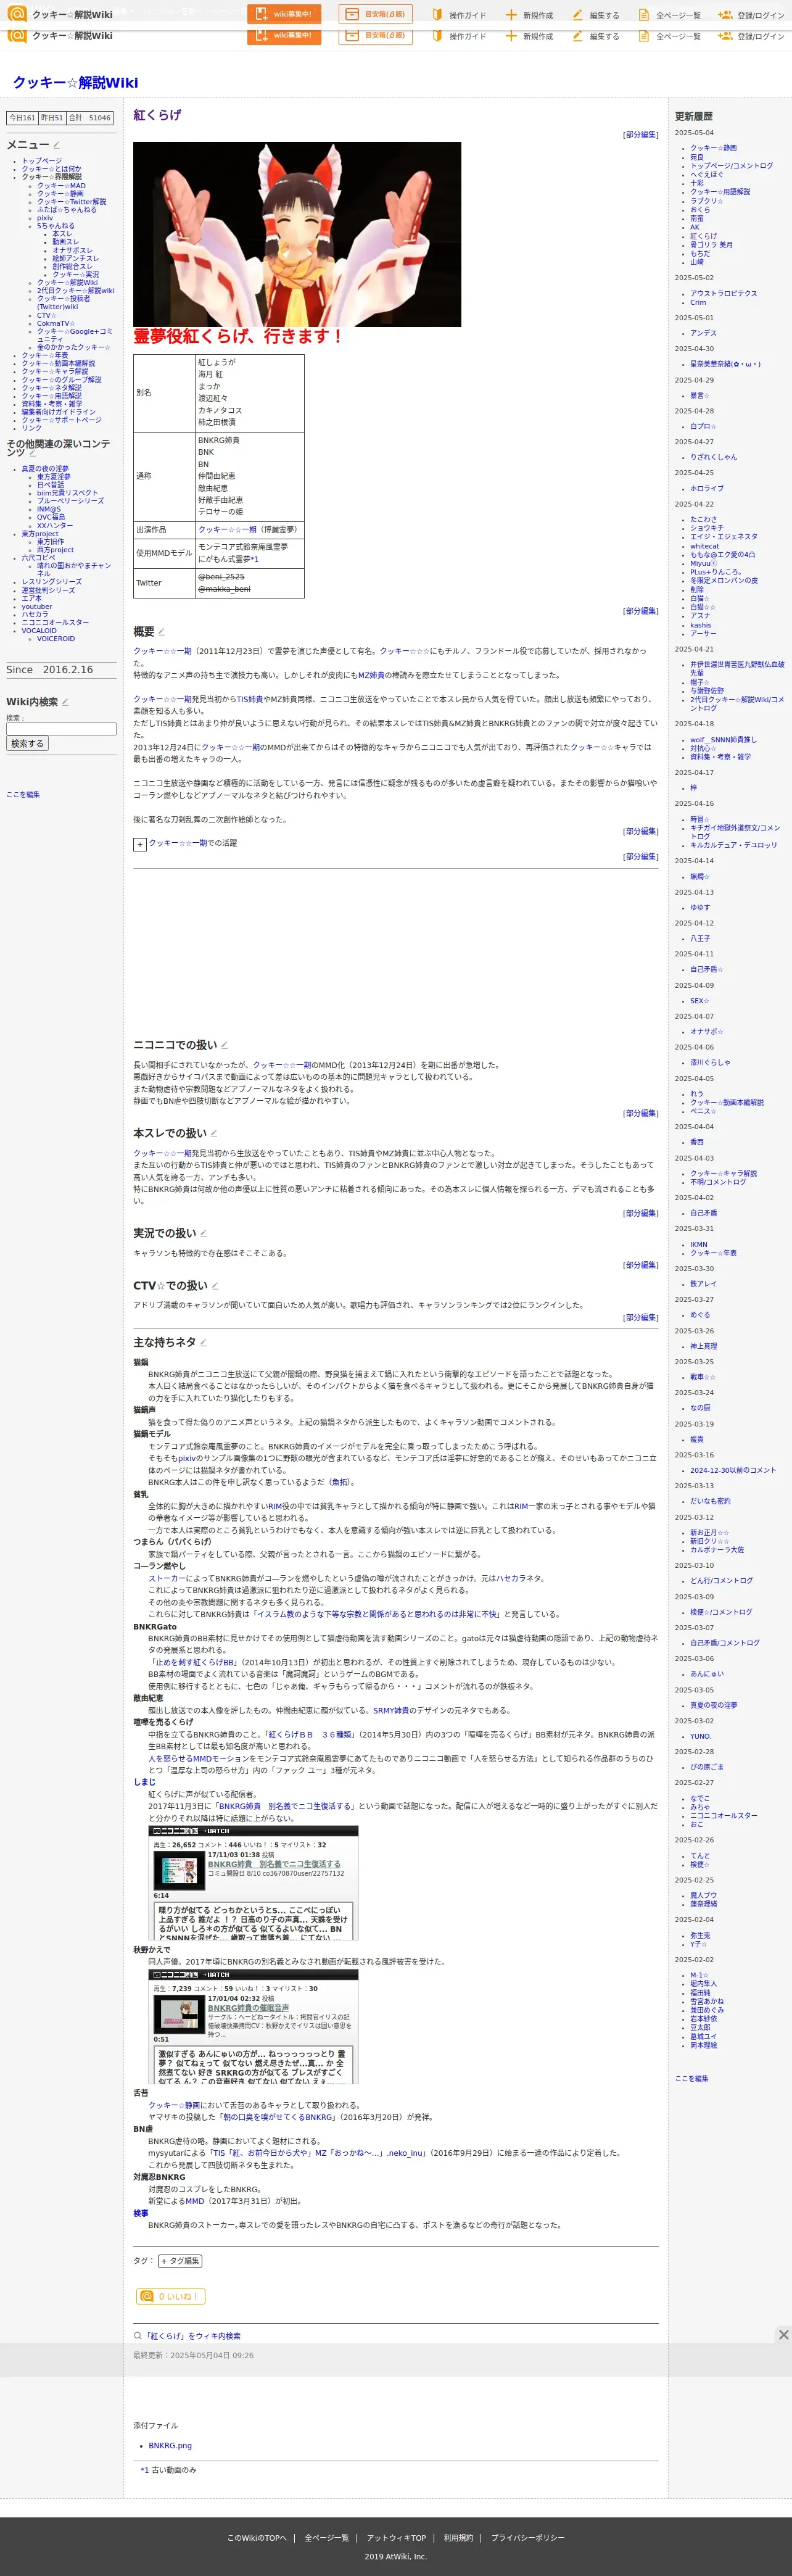The width and height of the screenshot is (792, 2576).
Task: Click ここを編集 below the Wiki内検索 box
Action: [23, 794]
